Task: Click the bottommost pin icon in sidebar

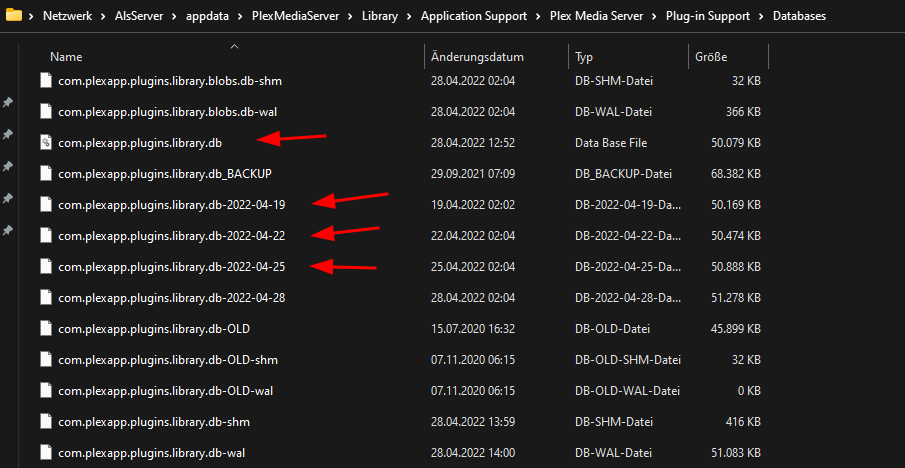Action: pyautogui.click(x=8, y=231)
